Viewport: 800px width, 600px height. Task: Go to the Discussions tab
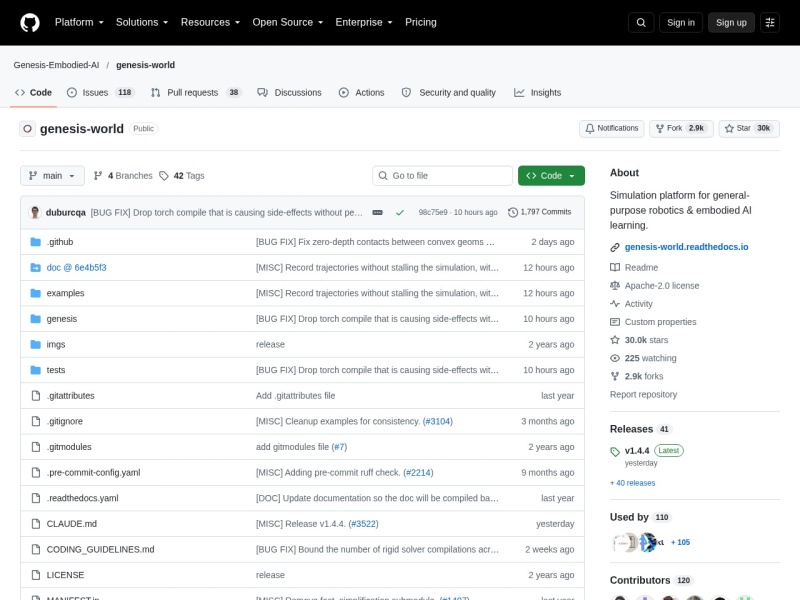289,92
